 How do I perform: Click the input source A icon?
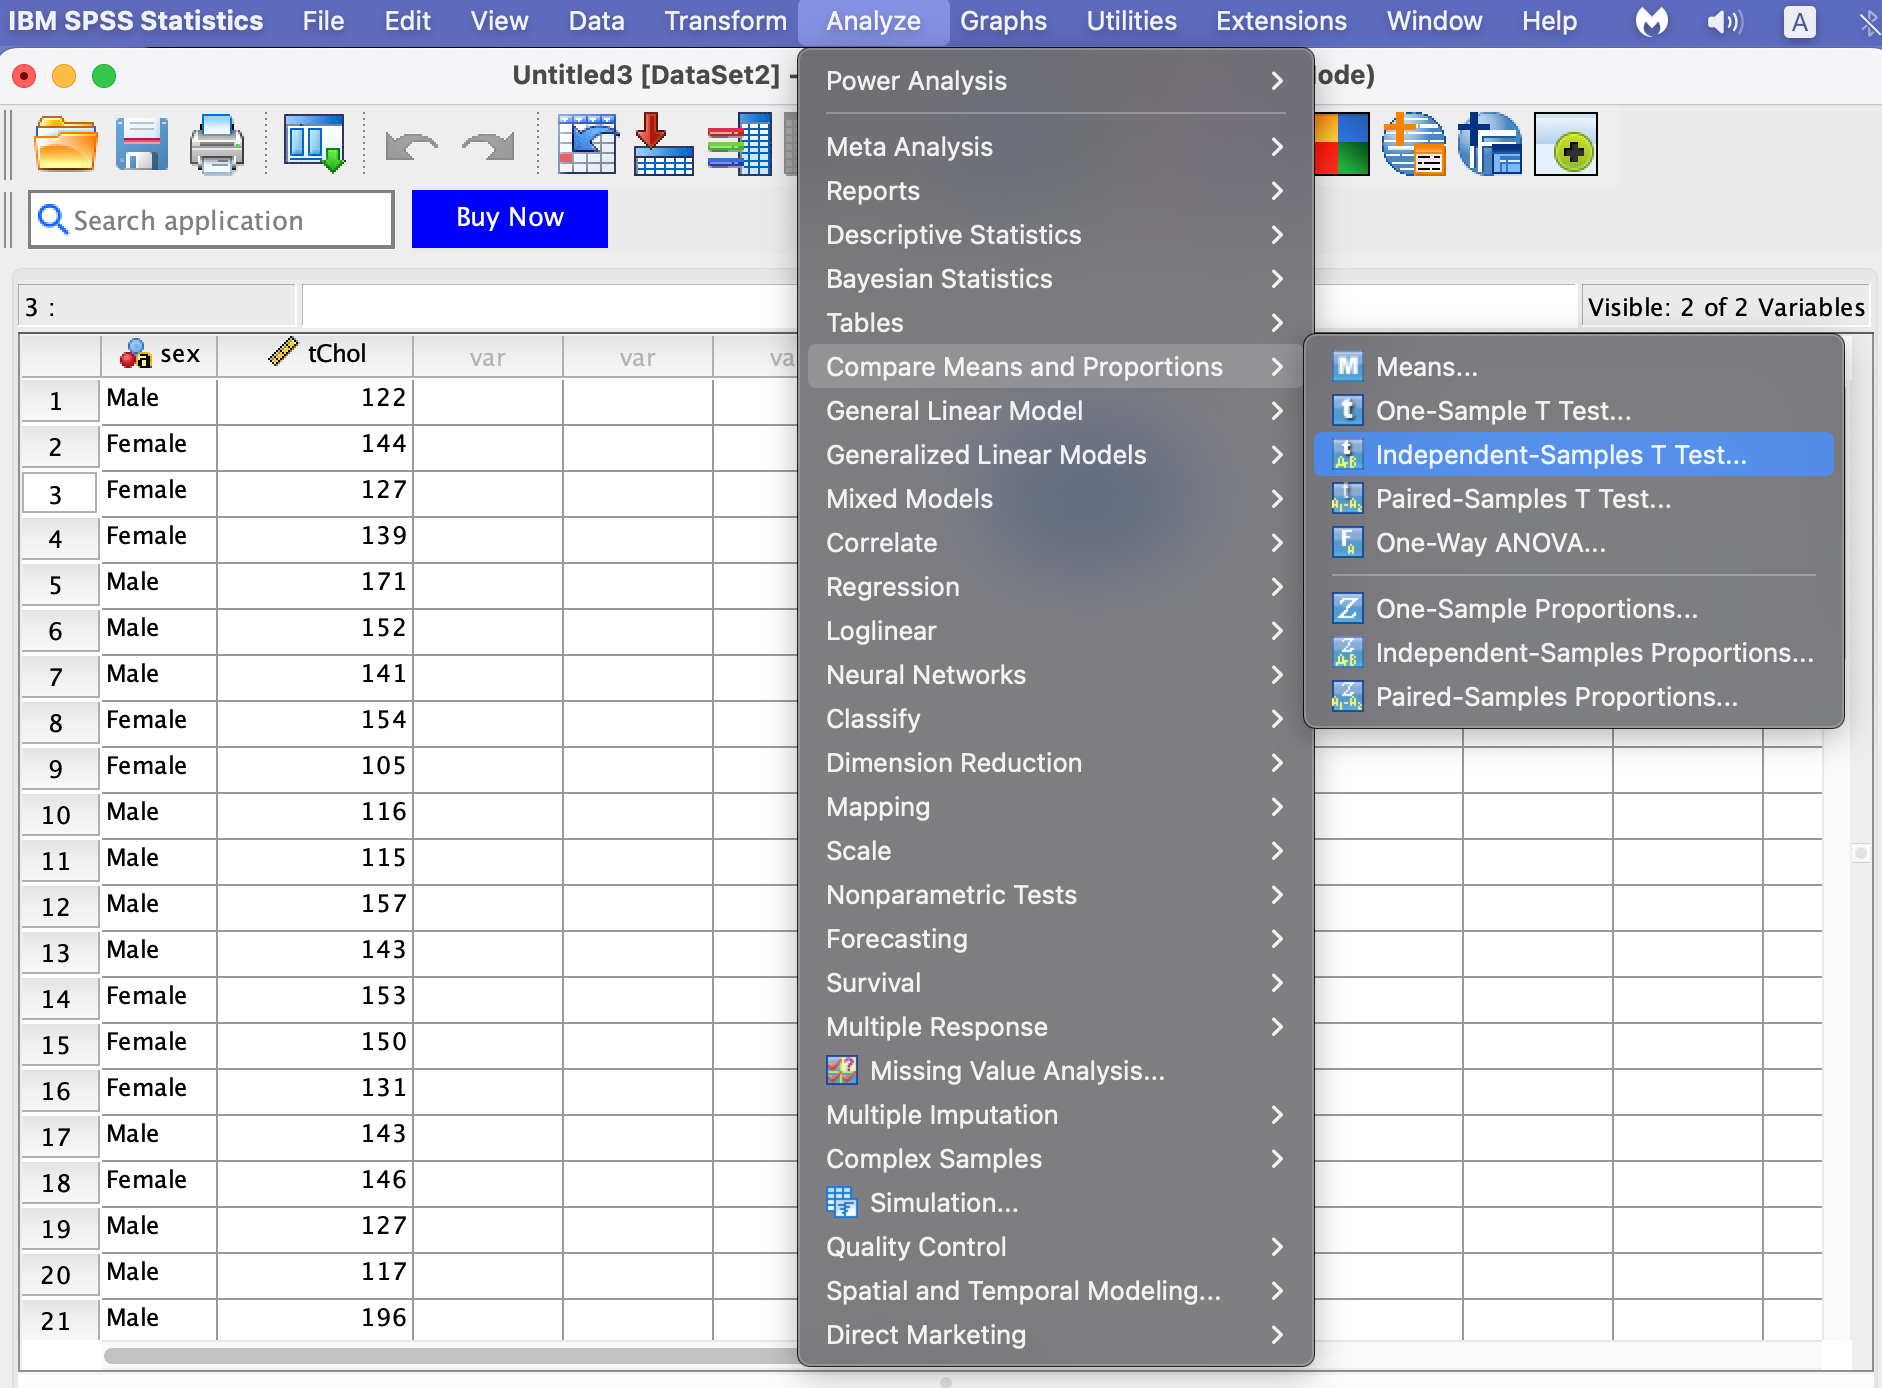[x=1800, y=22]
